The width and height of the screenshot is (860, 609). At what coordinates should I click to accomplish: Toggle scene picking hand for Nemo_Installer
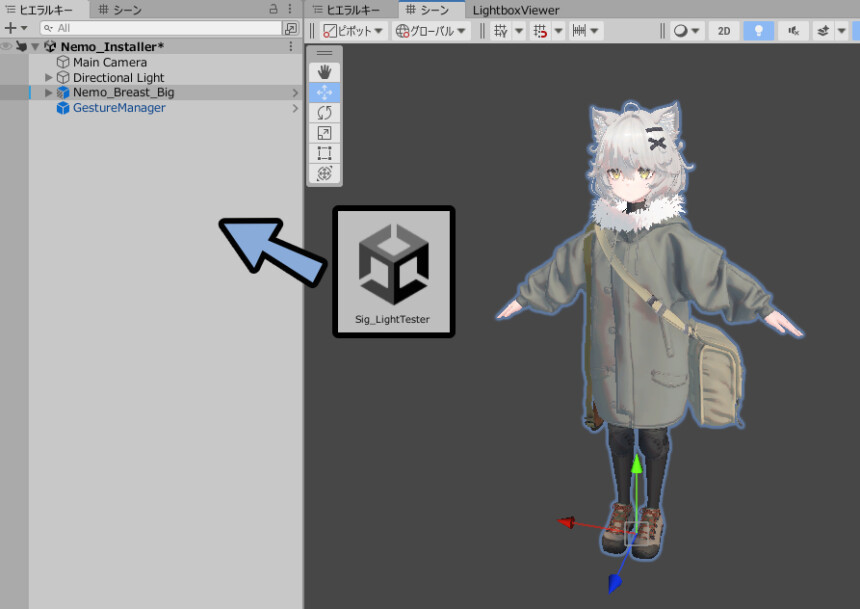pyautogui.click(x=21, y=47)
